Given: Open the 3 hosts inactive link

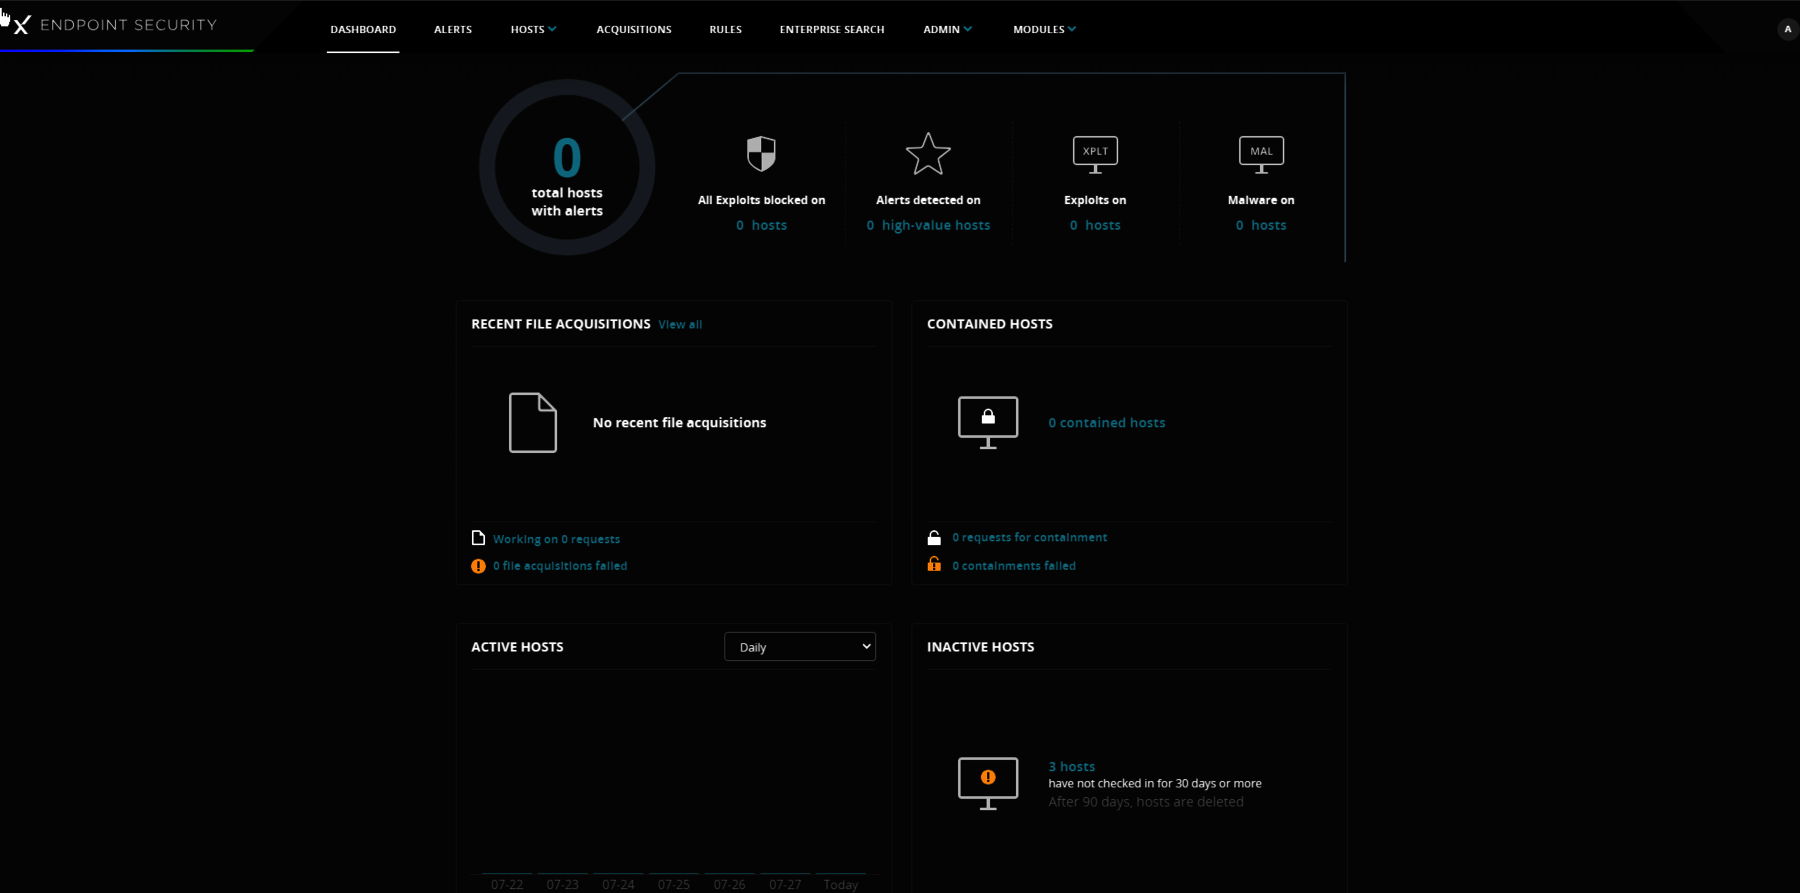Looking at the screenshot, I should (1071, 766).
